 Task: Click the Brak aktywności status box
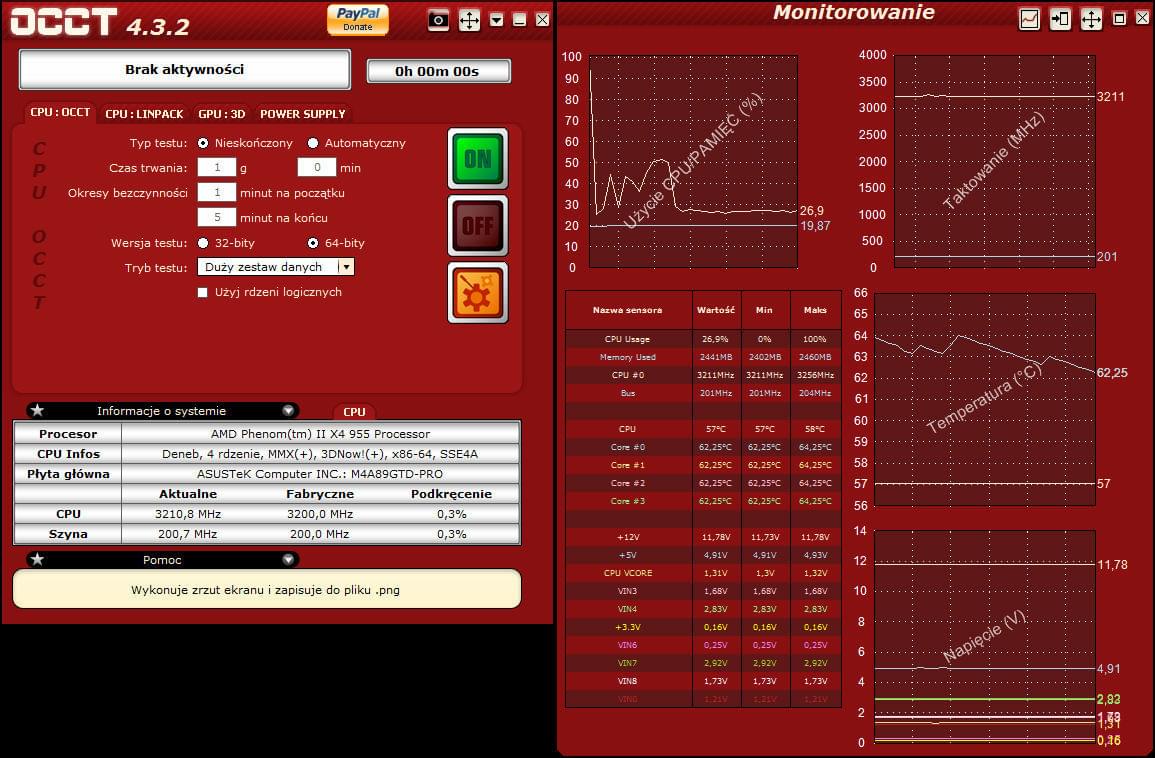184,69
